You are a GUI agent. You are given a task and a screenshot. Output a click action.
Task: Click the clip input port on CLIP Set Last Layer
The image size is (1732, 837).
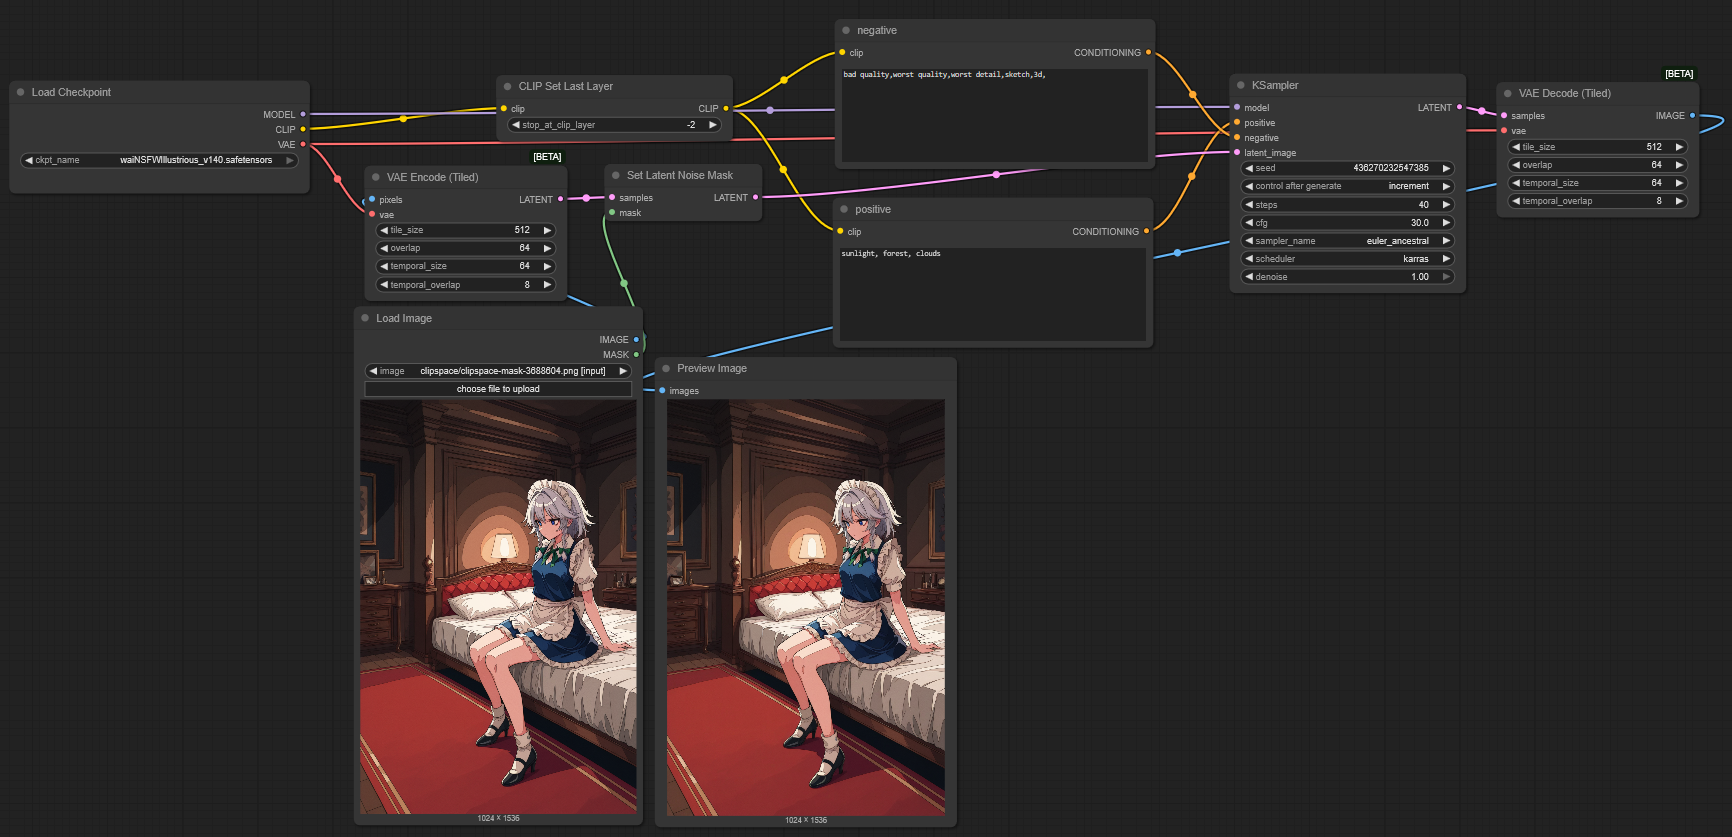pos(504,108)
